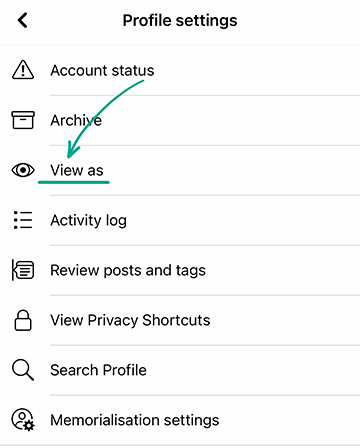Tap the Account status warning triangle icon

pyautogui.click(x=23, y=70)
